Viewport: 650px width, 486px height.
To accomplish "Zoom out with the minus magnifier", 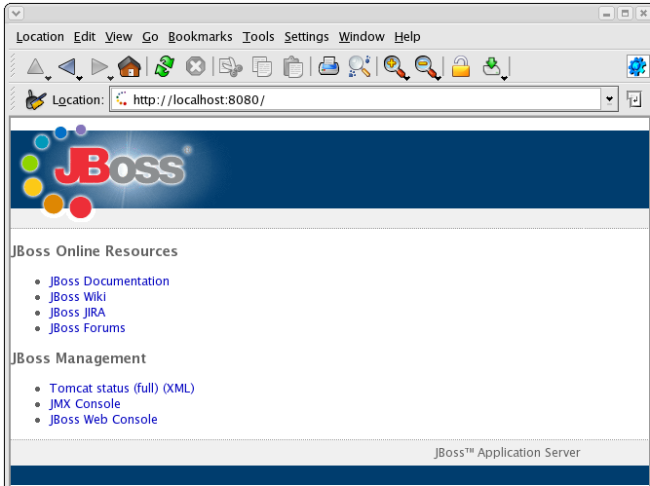I will (x=426, y=67).
